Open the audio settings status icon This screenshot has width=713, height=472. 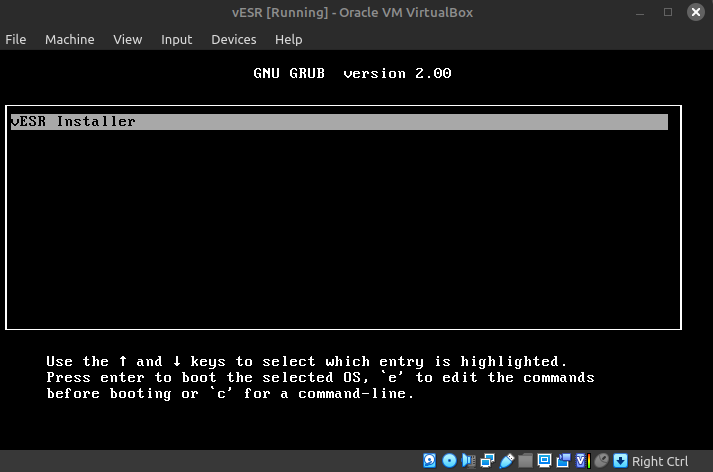468,461
